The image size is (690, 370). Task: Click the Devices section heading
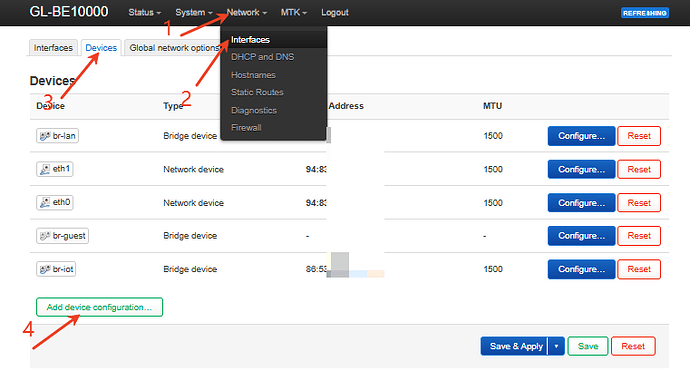[52, 81]
